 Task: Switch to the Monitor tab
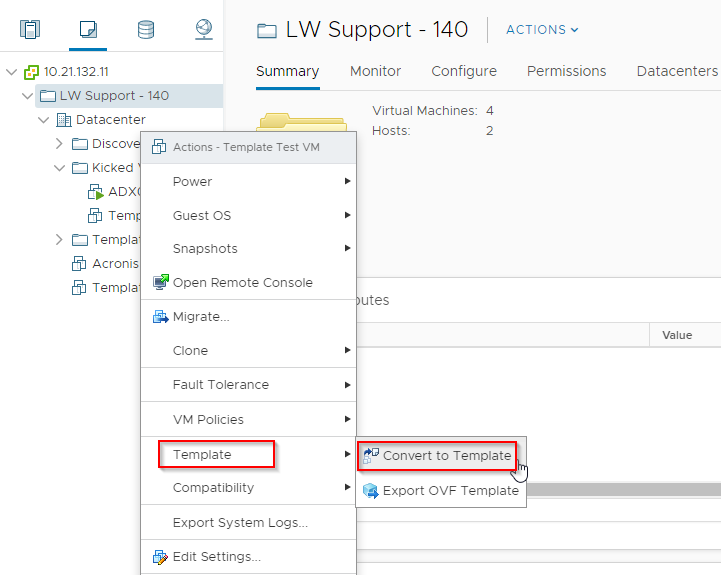(375, 71)
